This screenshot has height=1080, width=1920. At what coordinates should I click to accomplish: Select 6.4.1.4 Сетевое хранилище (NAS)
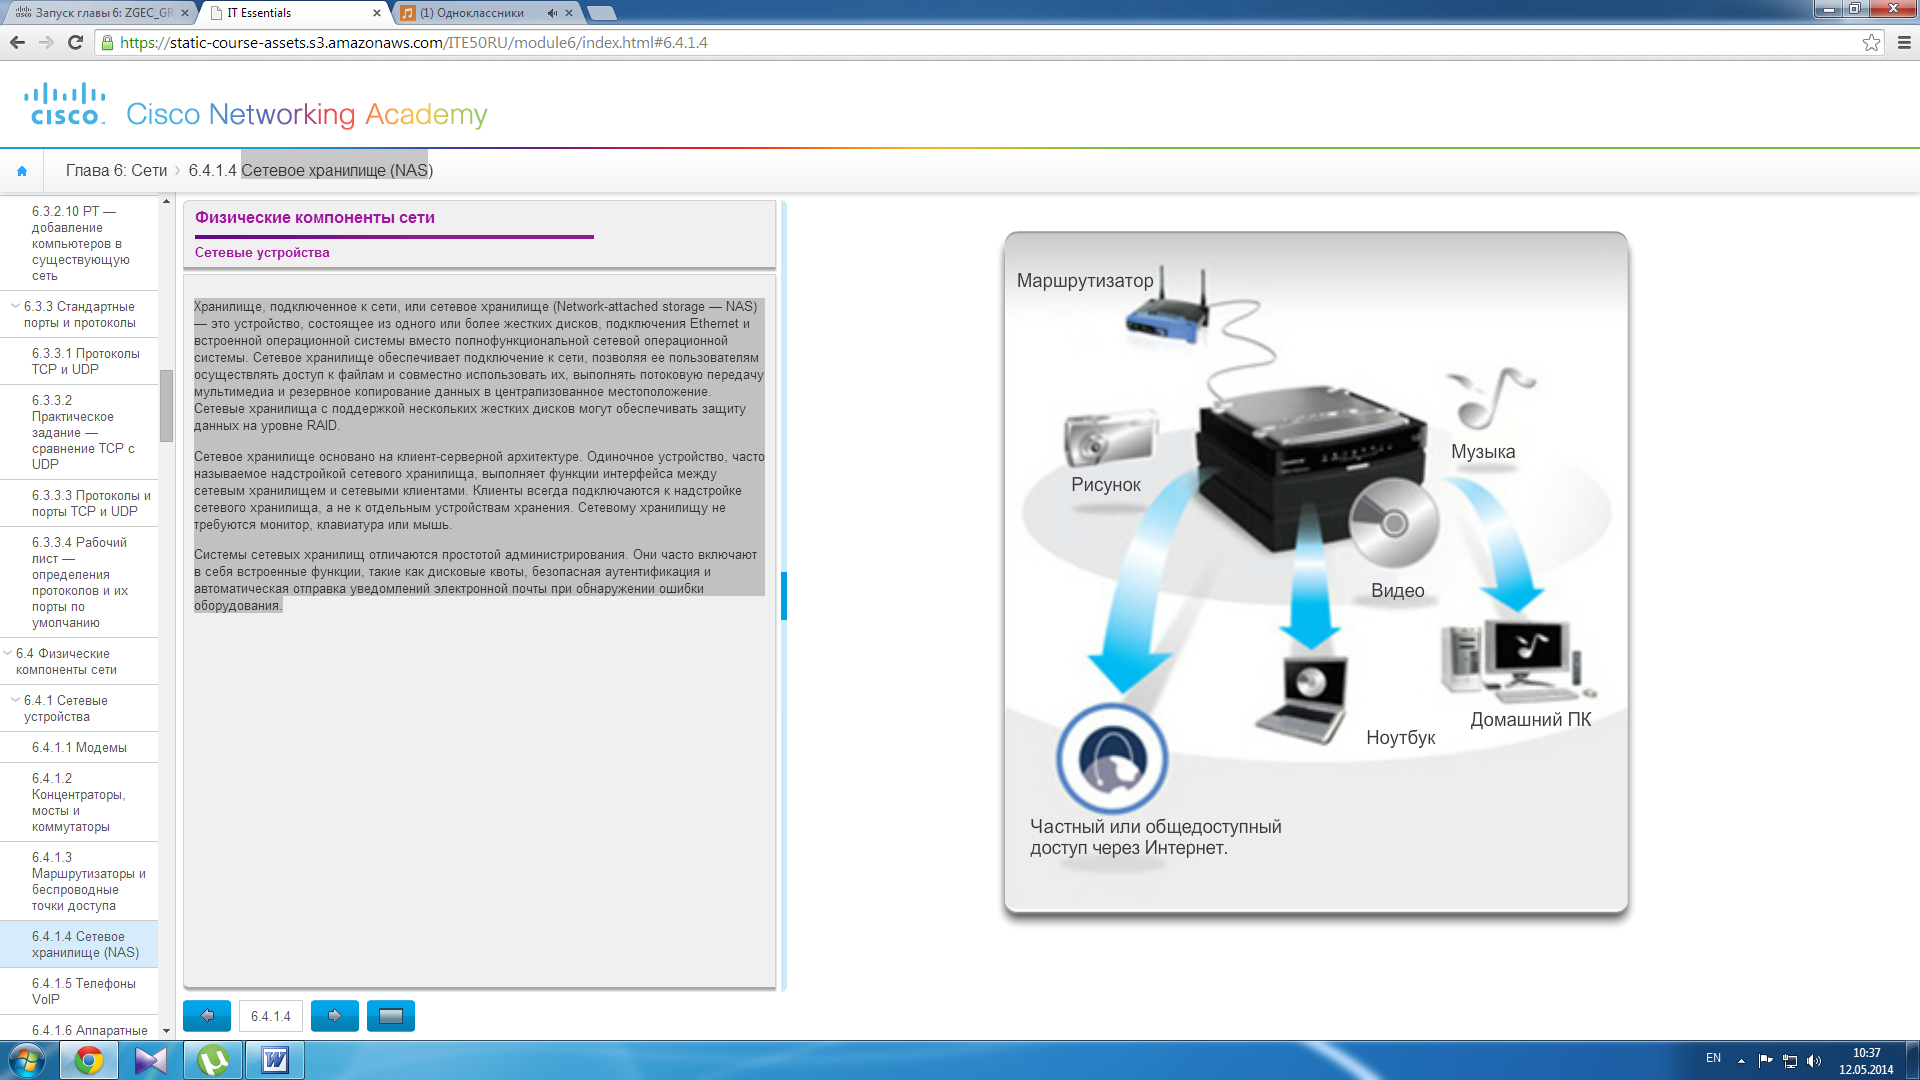80,944
